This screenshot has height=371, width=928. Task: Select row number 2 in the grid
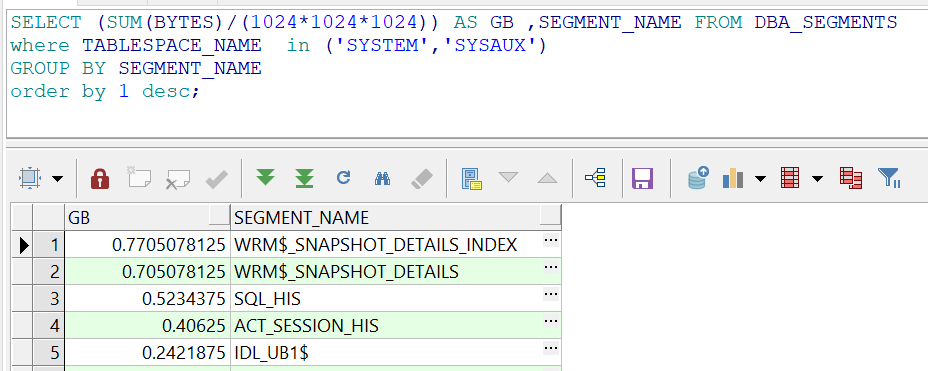click(49, 272)
